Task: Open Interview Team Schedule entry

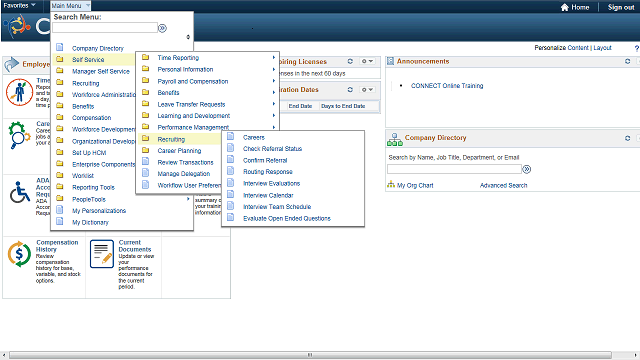Action: [277, 207]
